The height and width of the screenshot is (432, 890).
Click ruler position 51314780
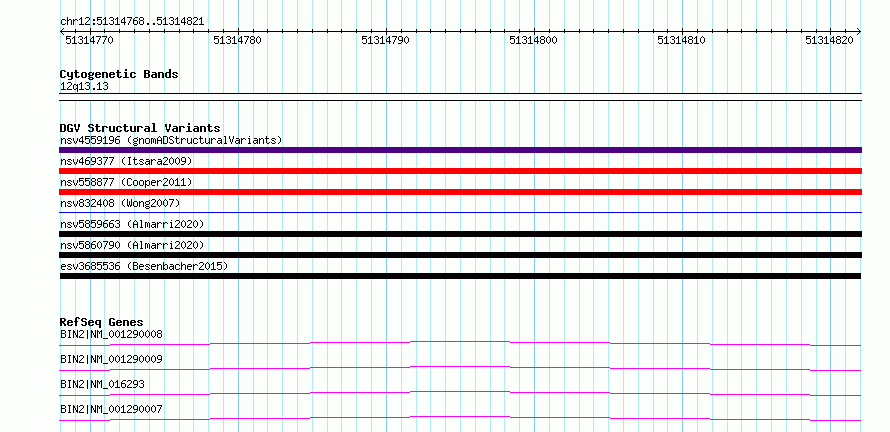click(x=237, y=40)
